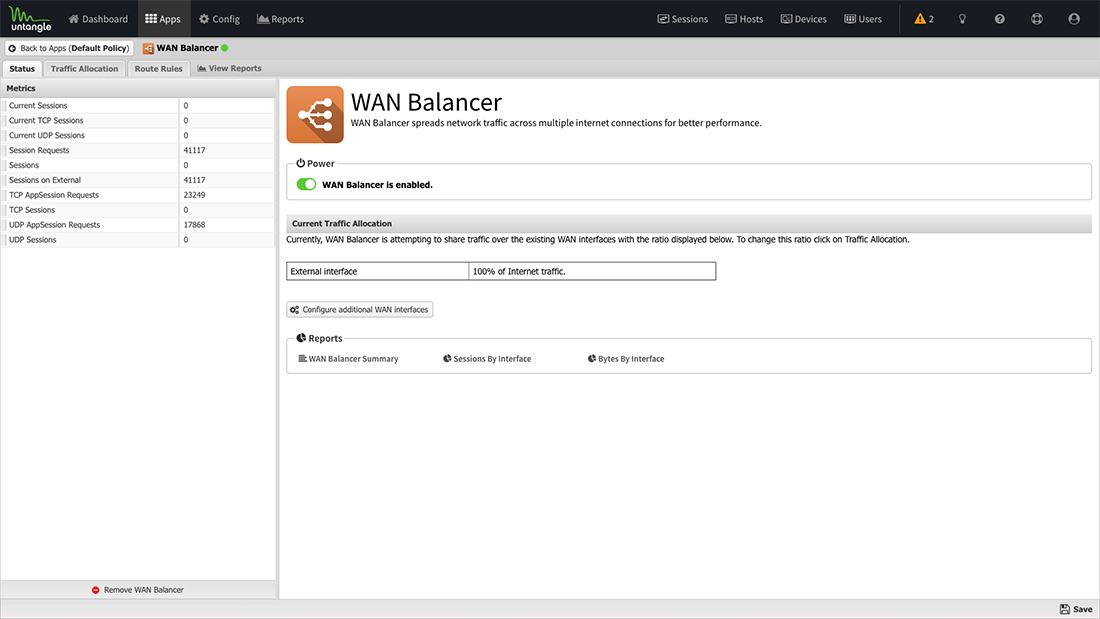
Task: Open the account user icon
Action: click(x=1074, y=19)
